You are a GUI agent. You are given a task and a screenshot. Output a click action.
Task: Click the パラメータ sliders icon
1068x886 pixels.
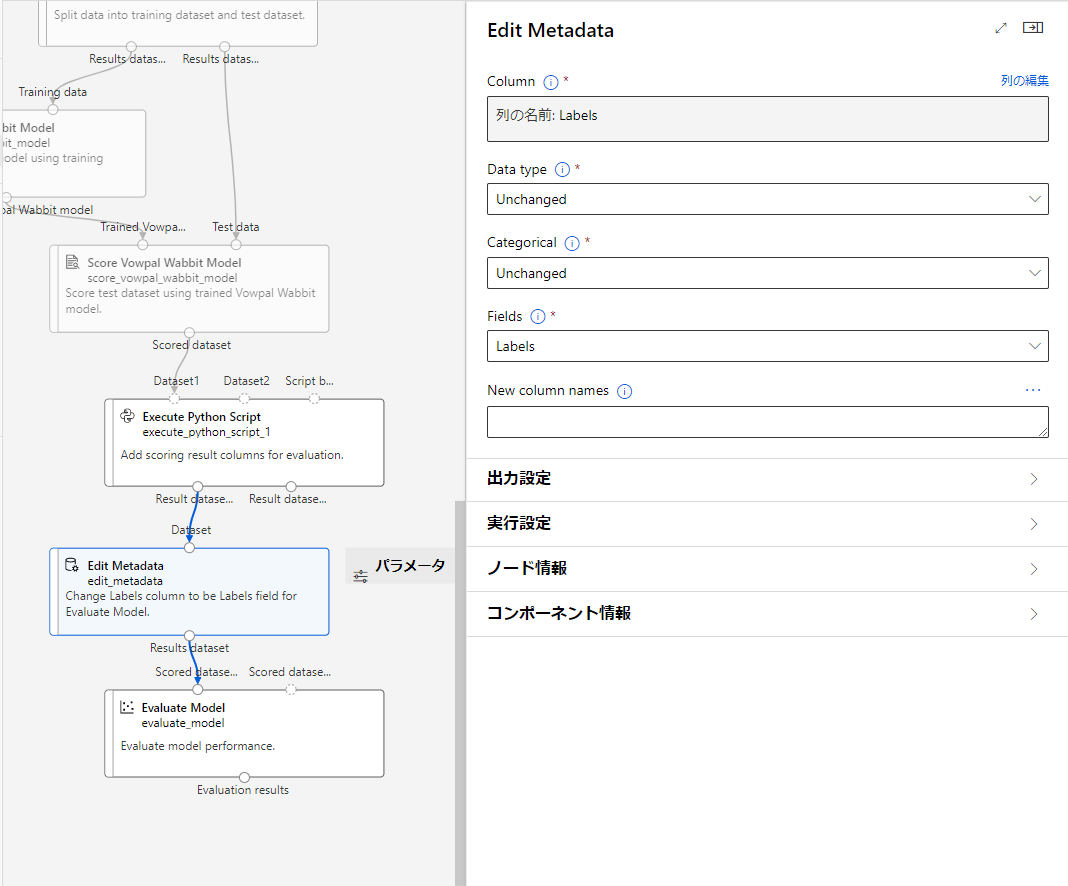[x=360, y=577]
